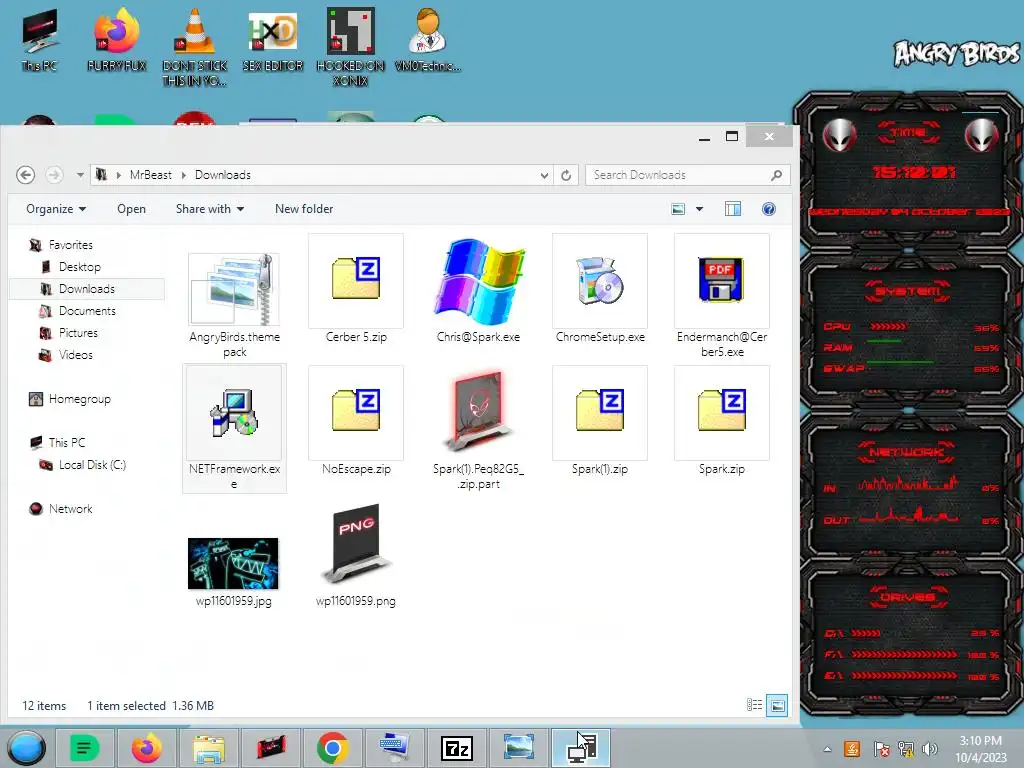
Task: Launch Chrome from the taskbar
Action: (x=332, y=748)
